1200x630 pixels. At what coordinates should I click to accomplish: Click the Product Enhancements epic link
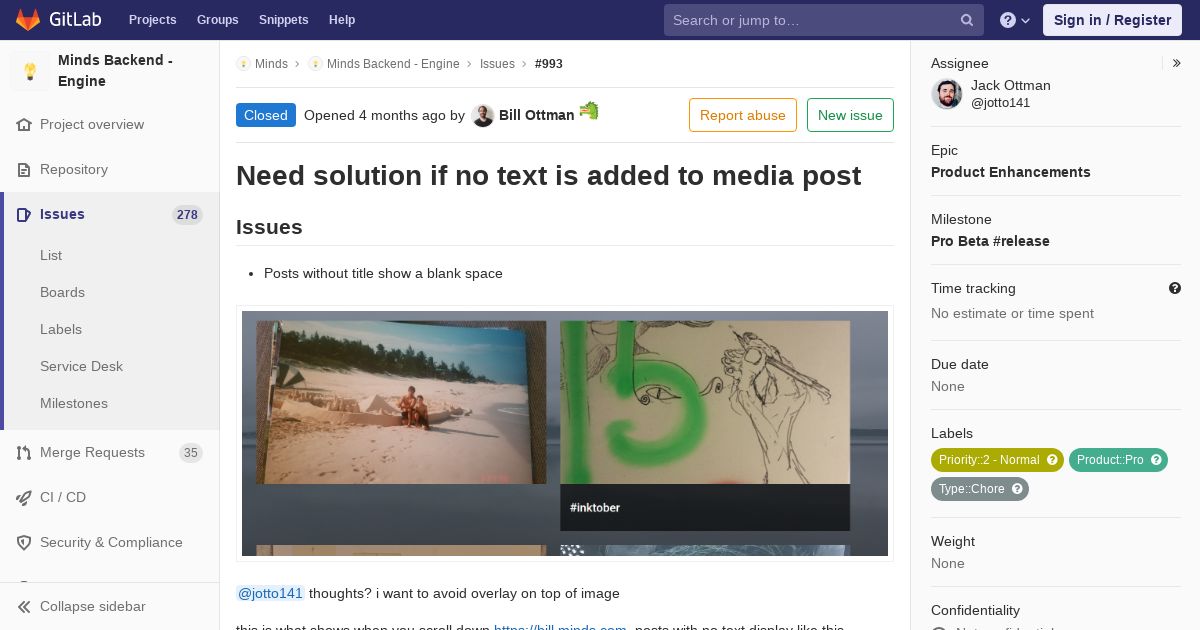[1010, 172]
